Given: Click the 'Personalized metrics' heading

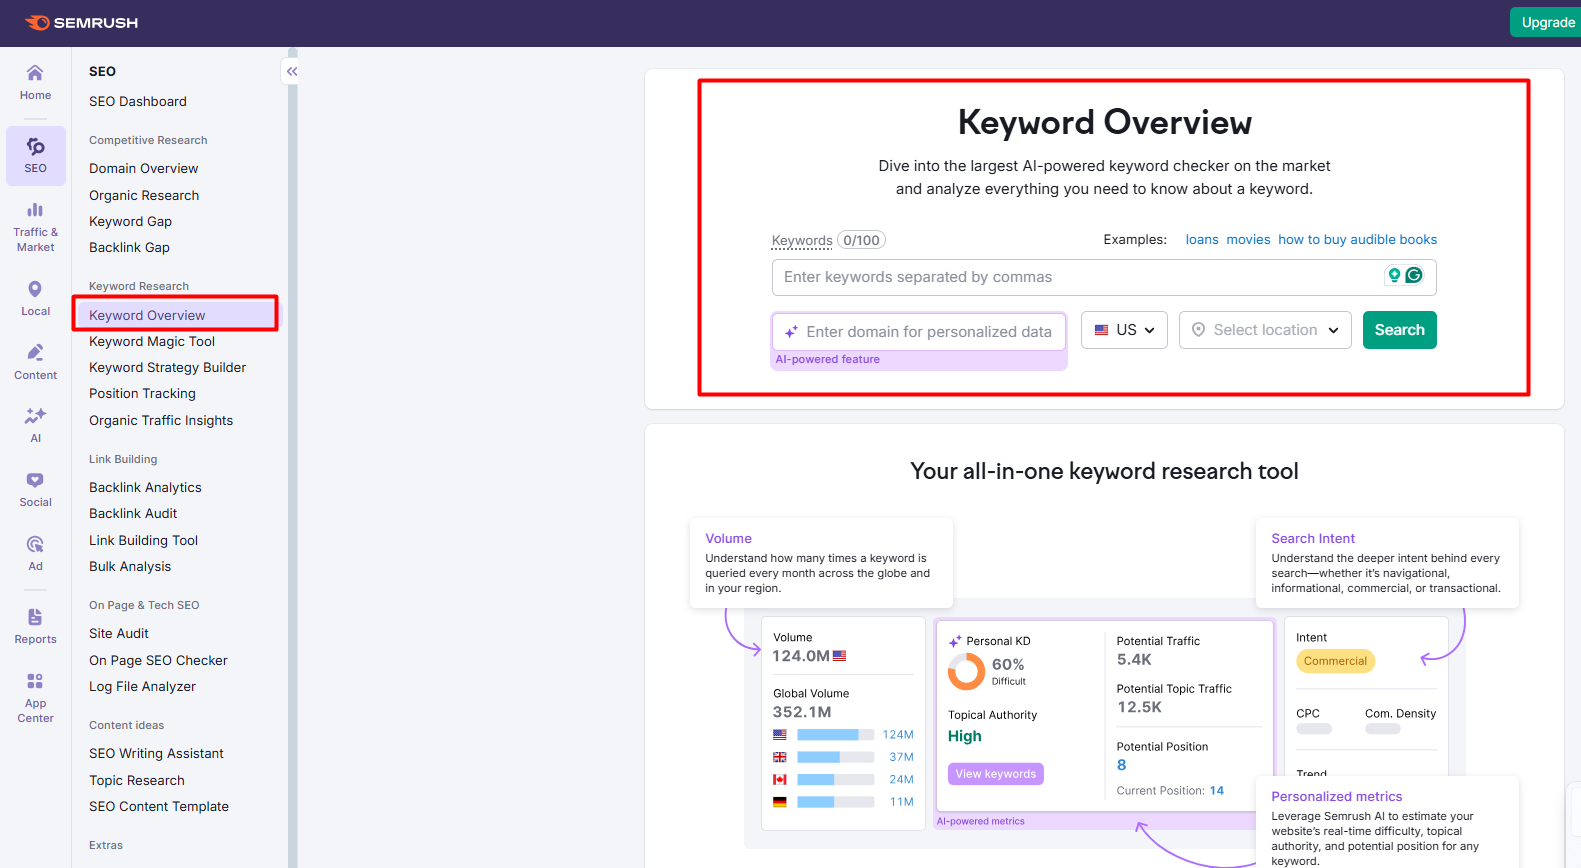Looking at the screenshot, I should [x=1336, y=796].
